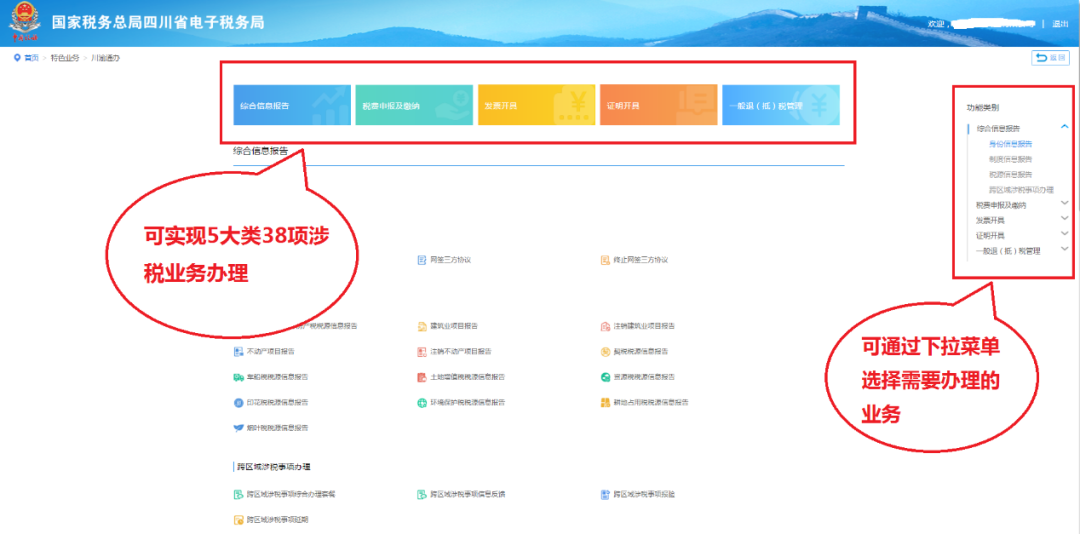Expand the 发票开具 sidebar section
The width and height of the screenshot is (1080, 534).
[x=1064, y=220]
